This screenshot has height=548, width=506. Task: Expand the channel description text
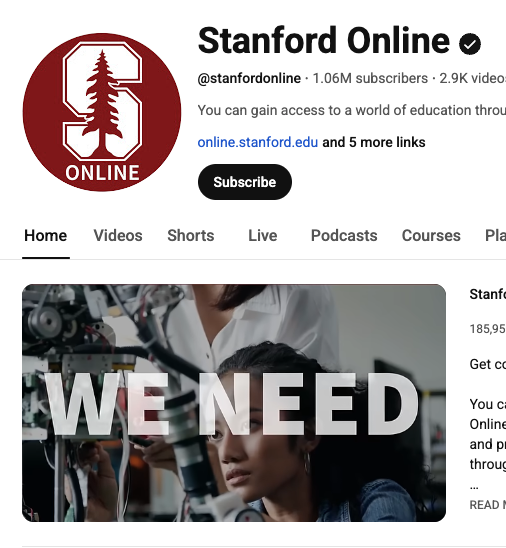(x=352, y=110)
